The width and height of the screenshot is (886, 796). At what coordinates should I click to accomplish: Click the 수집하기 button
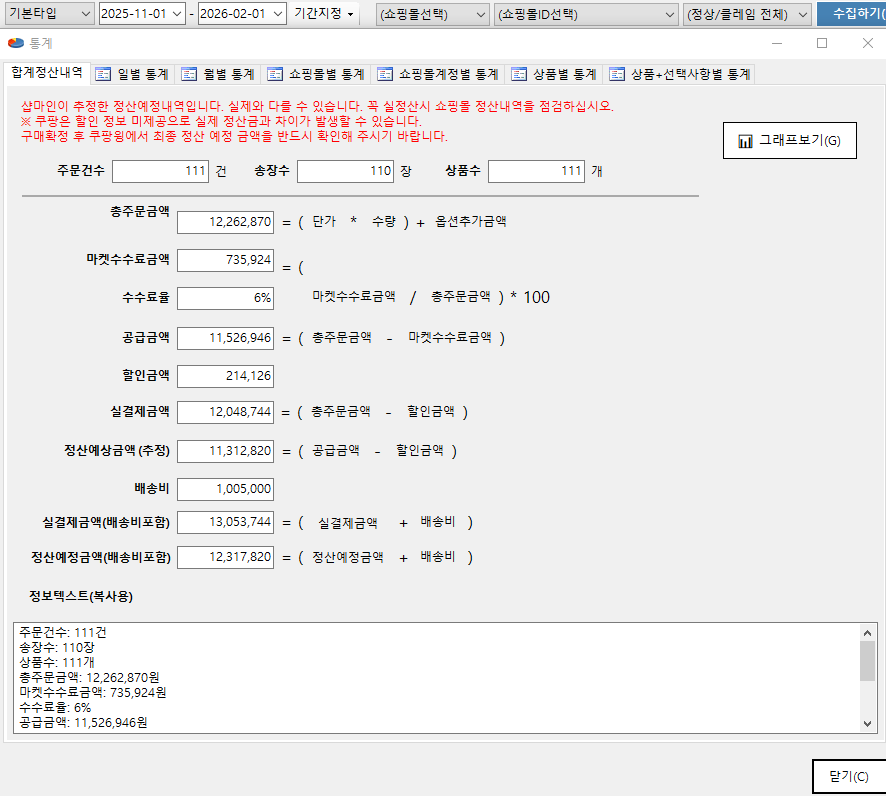coord(853,13)
